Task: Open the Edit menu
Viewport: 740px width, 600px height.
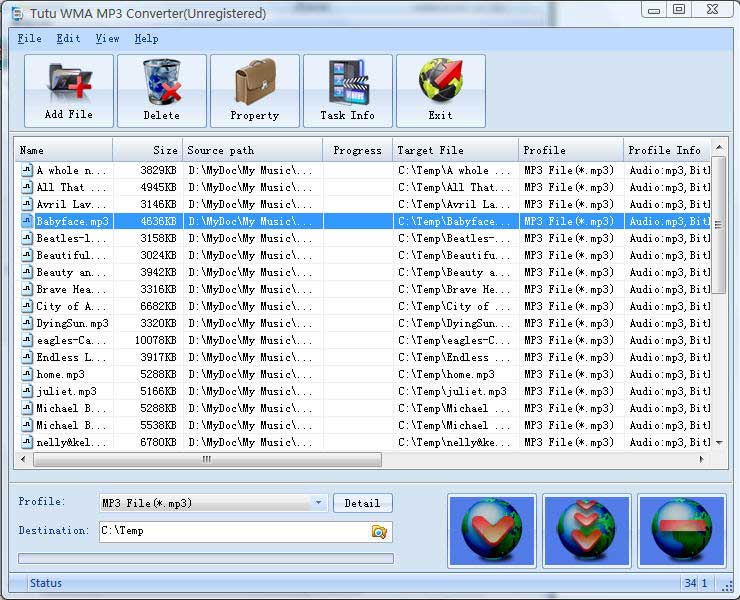Action: 68,39
